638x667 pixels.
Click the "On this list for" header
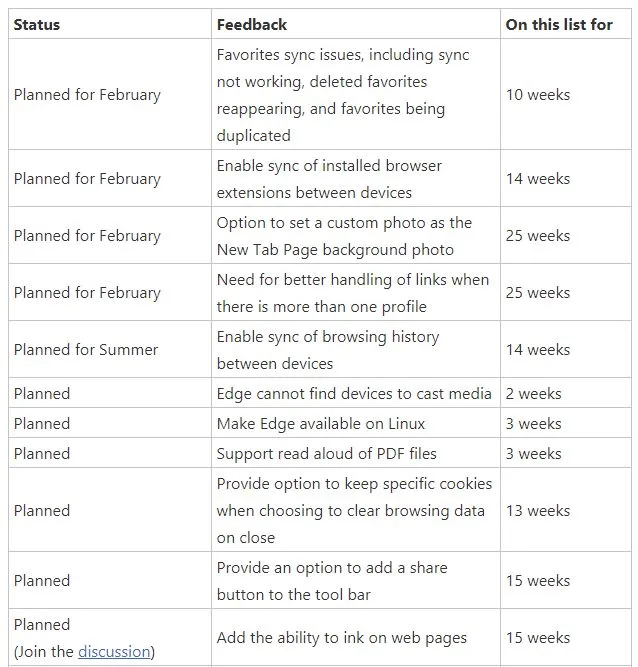point(559,24)
